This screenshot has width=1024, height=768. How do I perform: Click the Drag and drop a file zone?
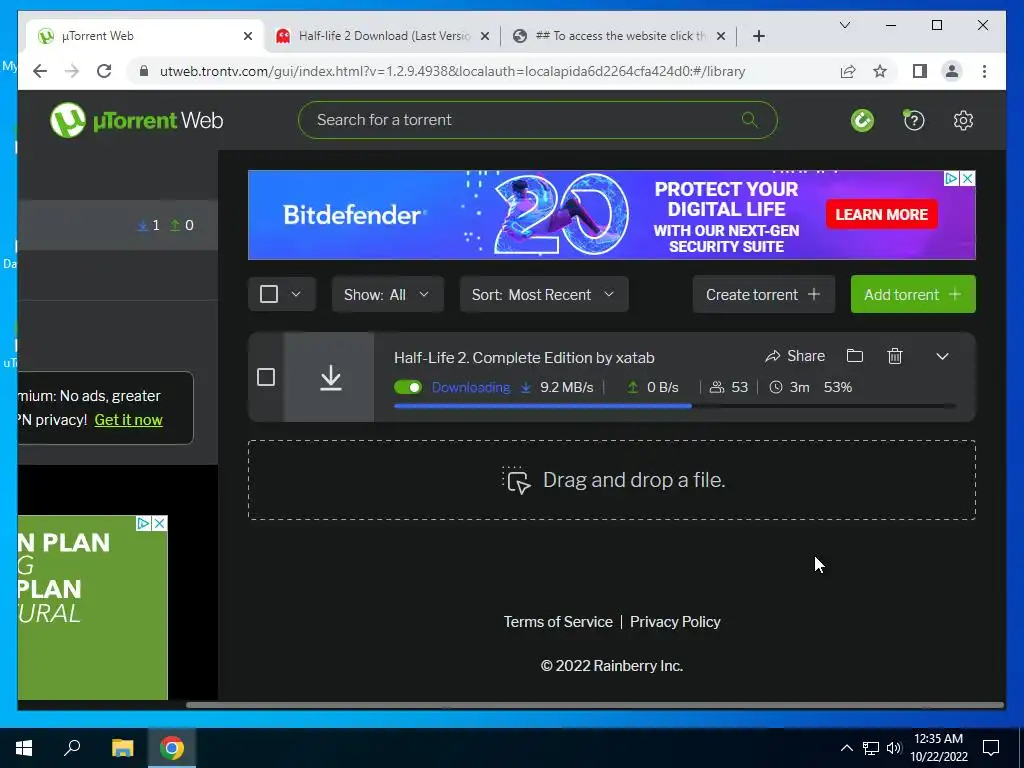612,480
